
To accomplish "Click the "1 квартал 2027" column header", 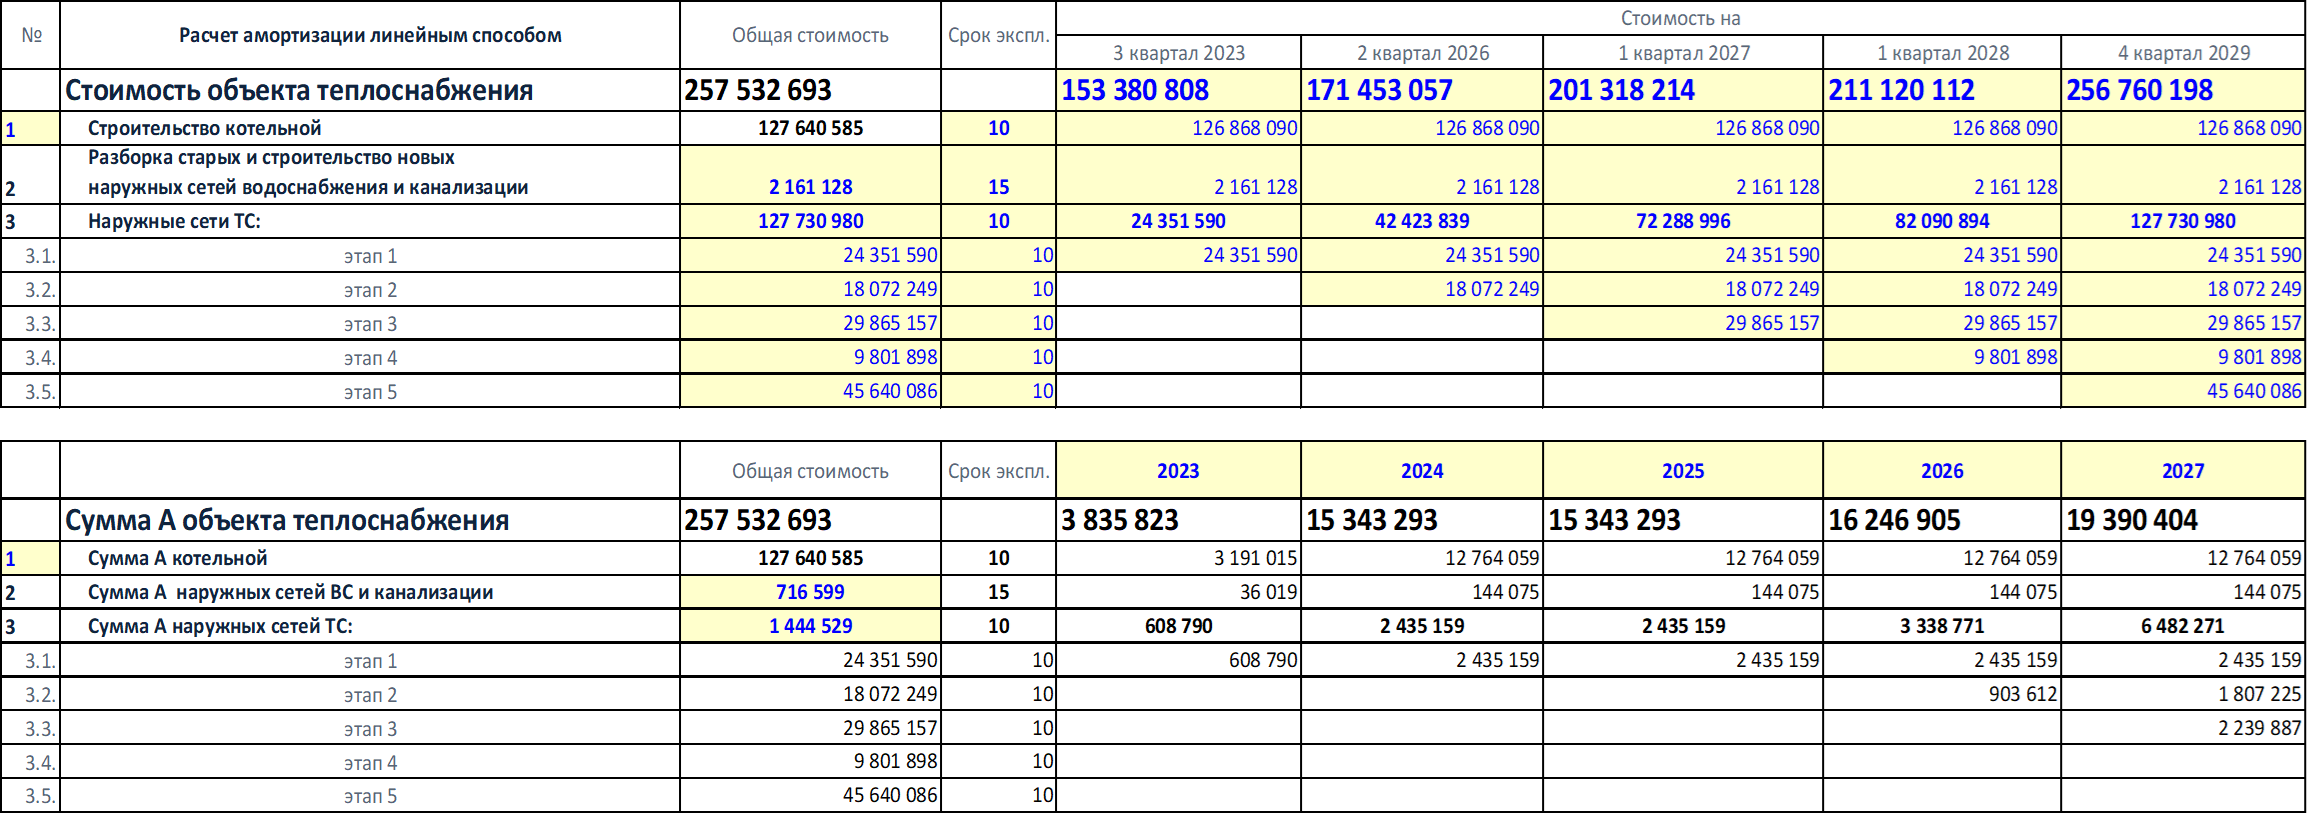I will (1684, 53).
